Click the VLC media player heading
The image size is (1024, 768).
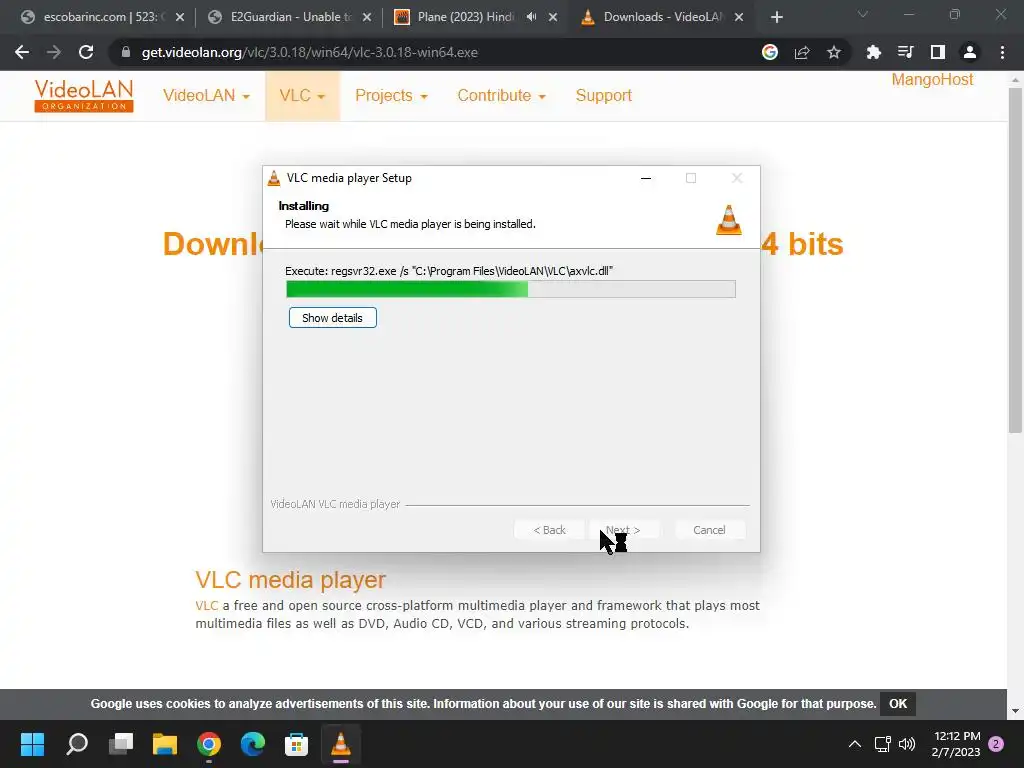[x=291, y=580]
